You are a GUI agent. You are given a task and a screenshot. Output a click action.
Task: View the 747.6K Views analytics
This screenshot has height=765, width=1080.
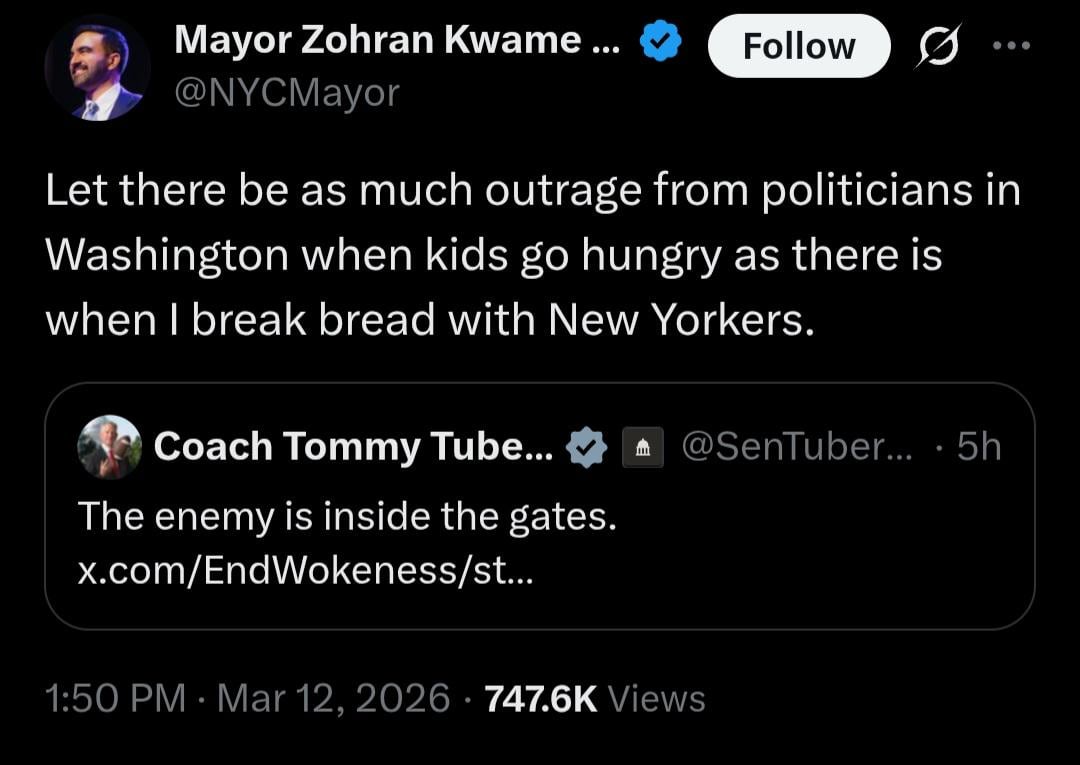(595, 698)
